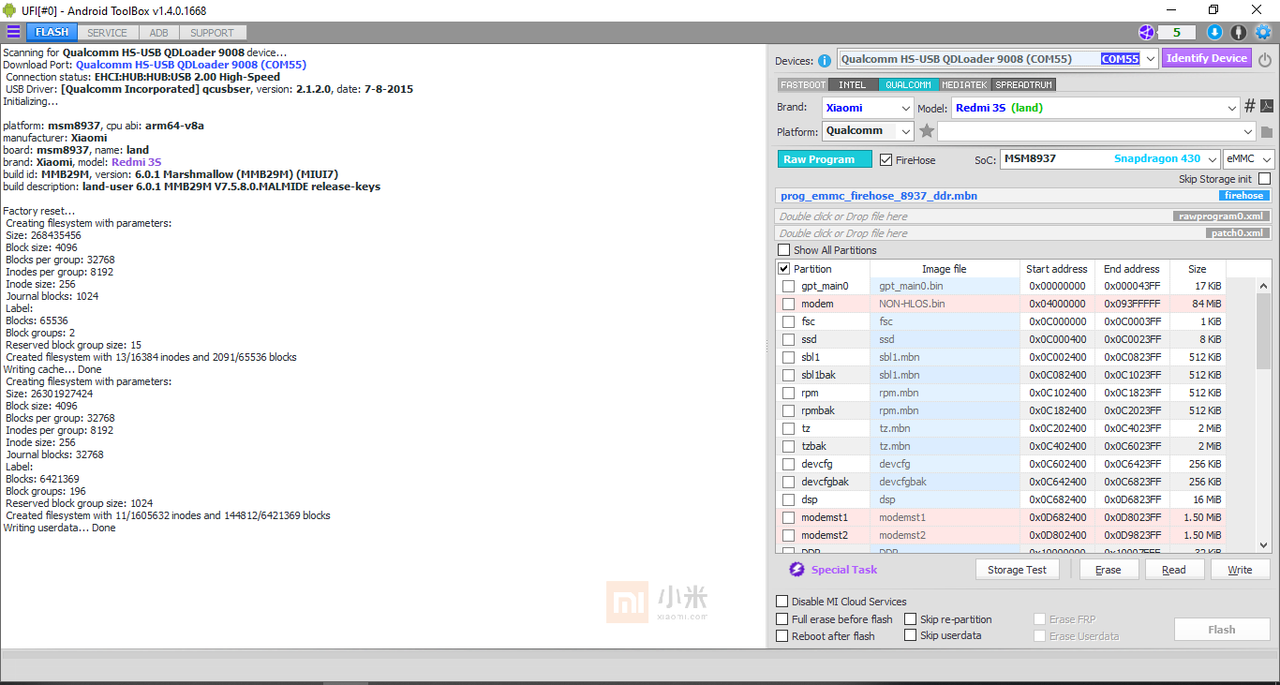The height and width of the screenshot is (685, 1280).
Task: Open the hamburger main menu icon
Action: [x=13, y=32]
